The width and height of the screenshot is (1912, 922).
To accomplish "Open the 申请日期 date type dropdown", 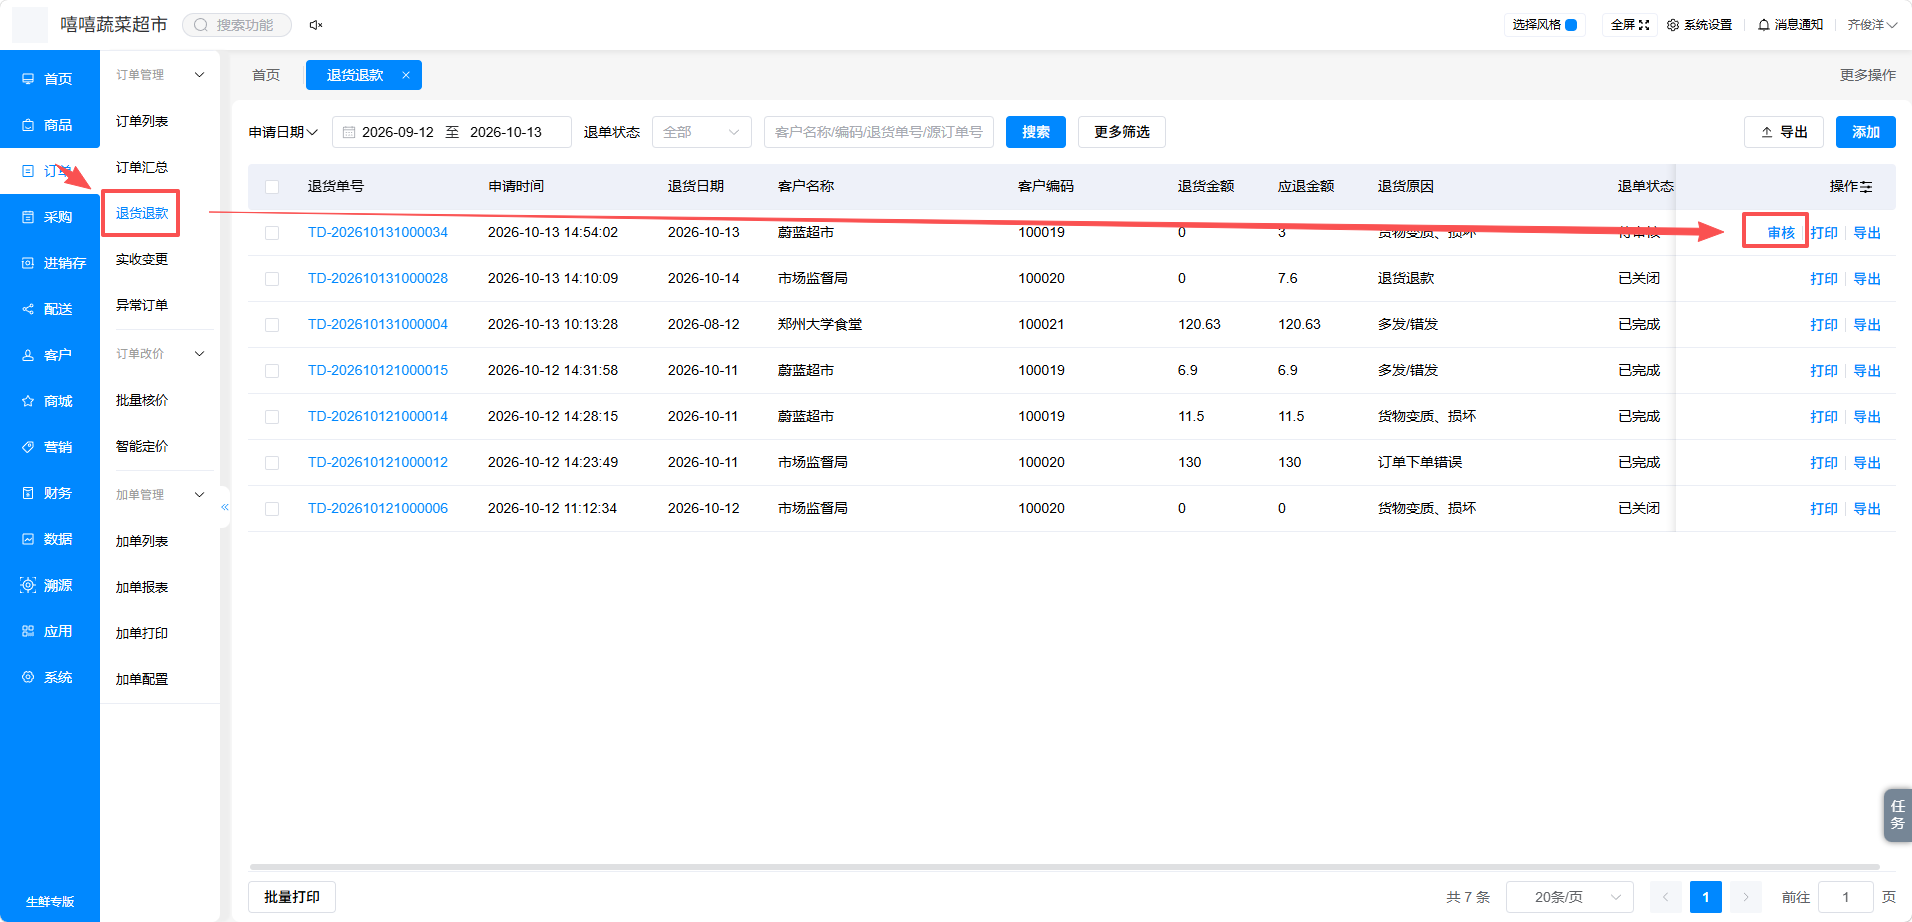I will [284, 132].
